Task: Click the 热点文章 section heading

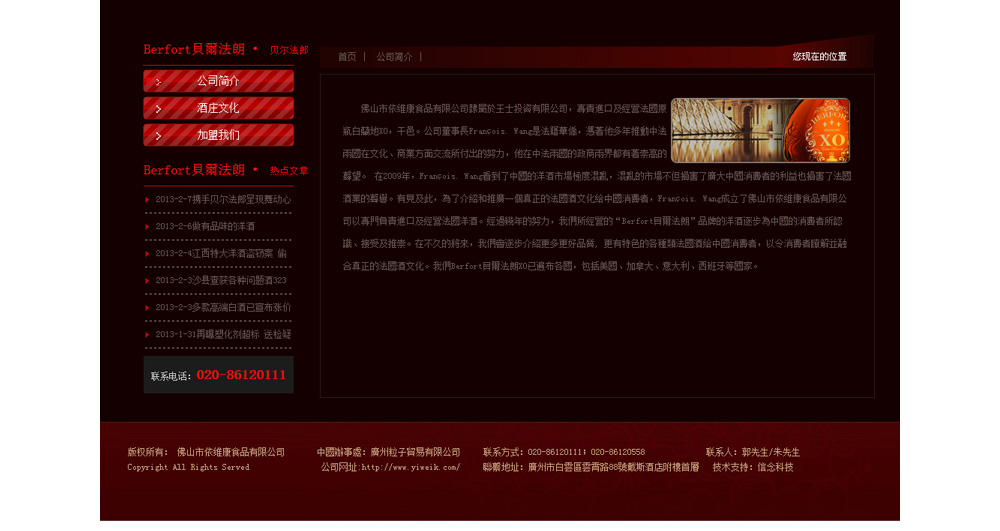Action: coord(289,171)
